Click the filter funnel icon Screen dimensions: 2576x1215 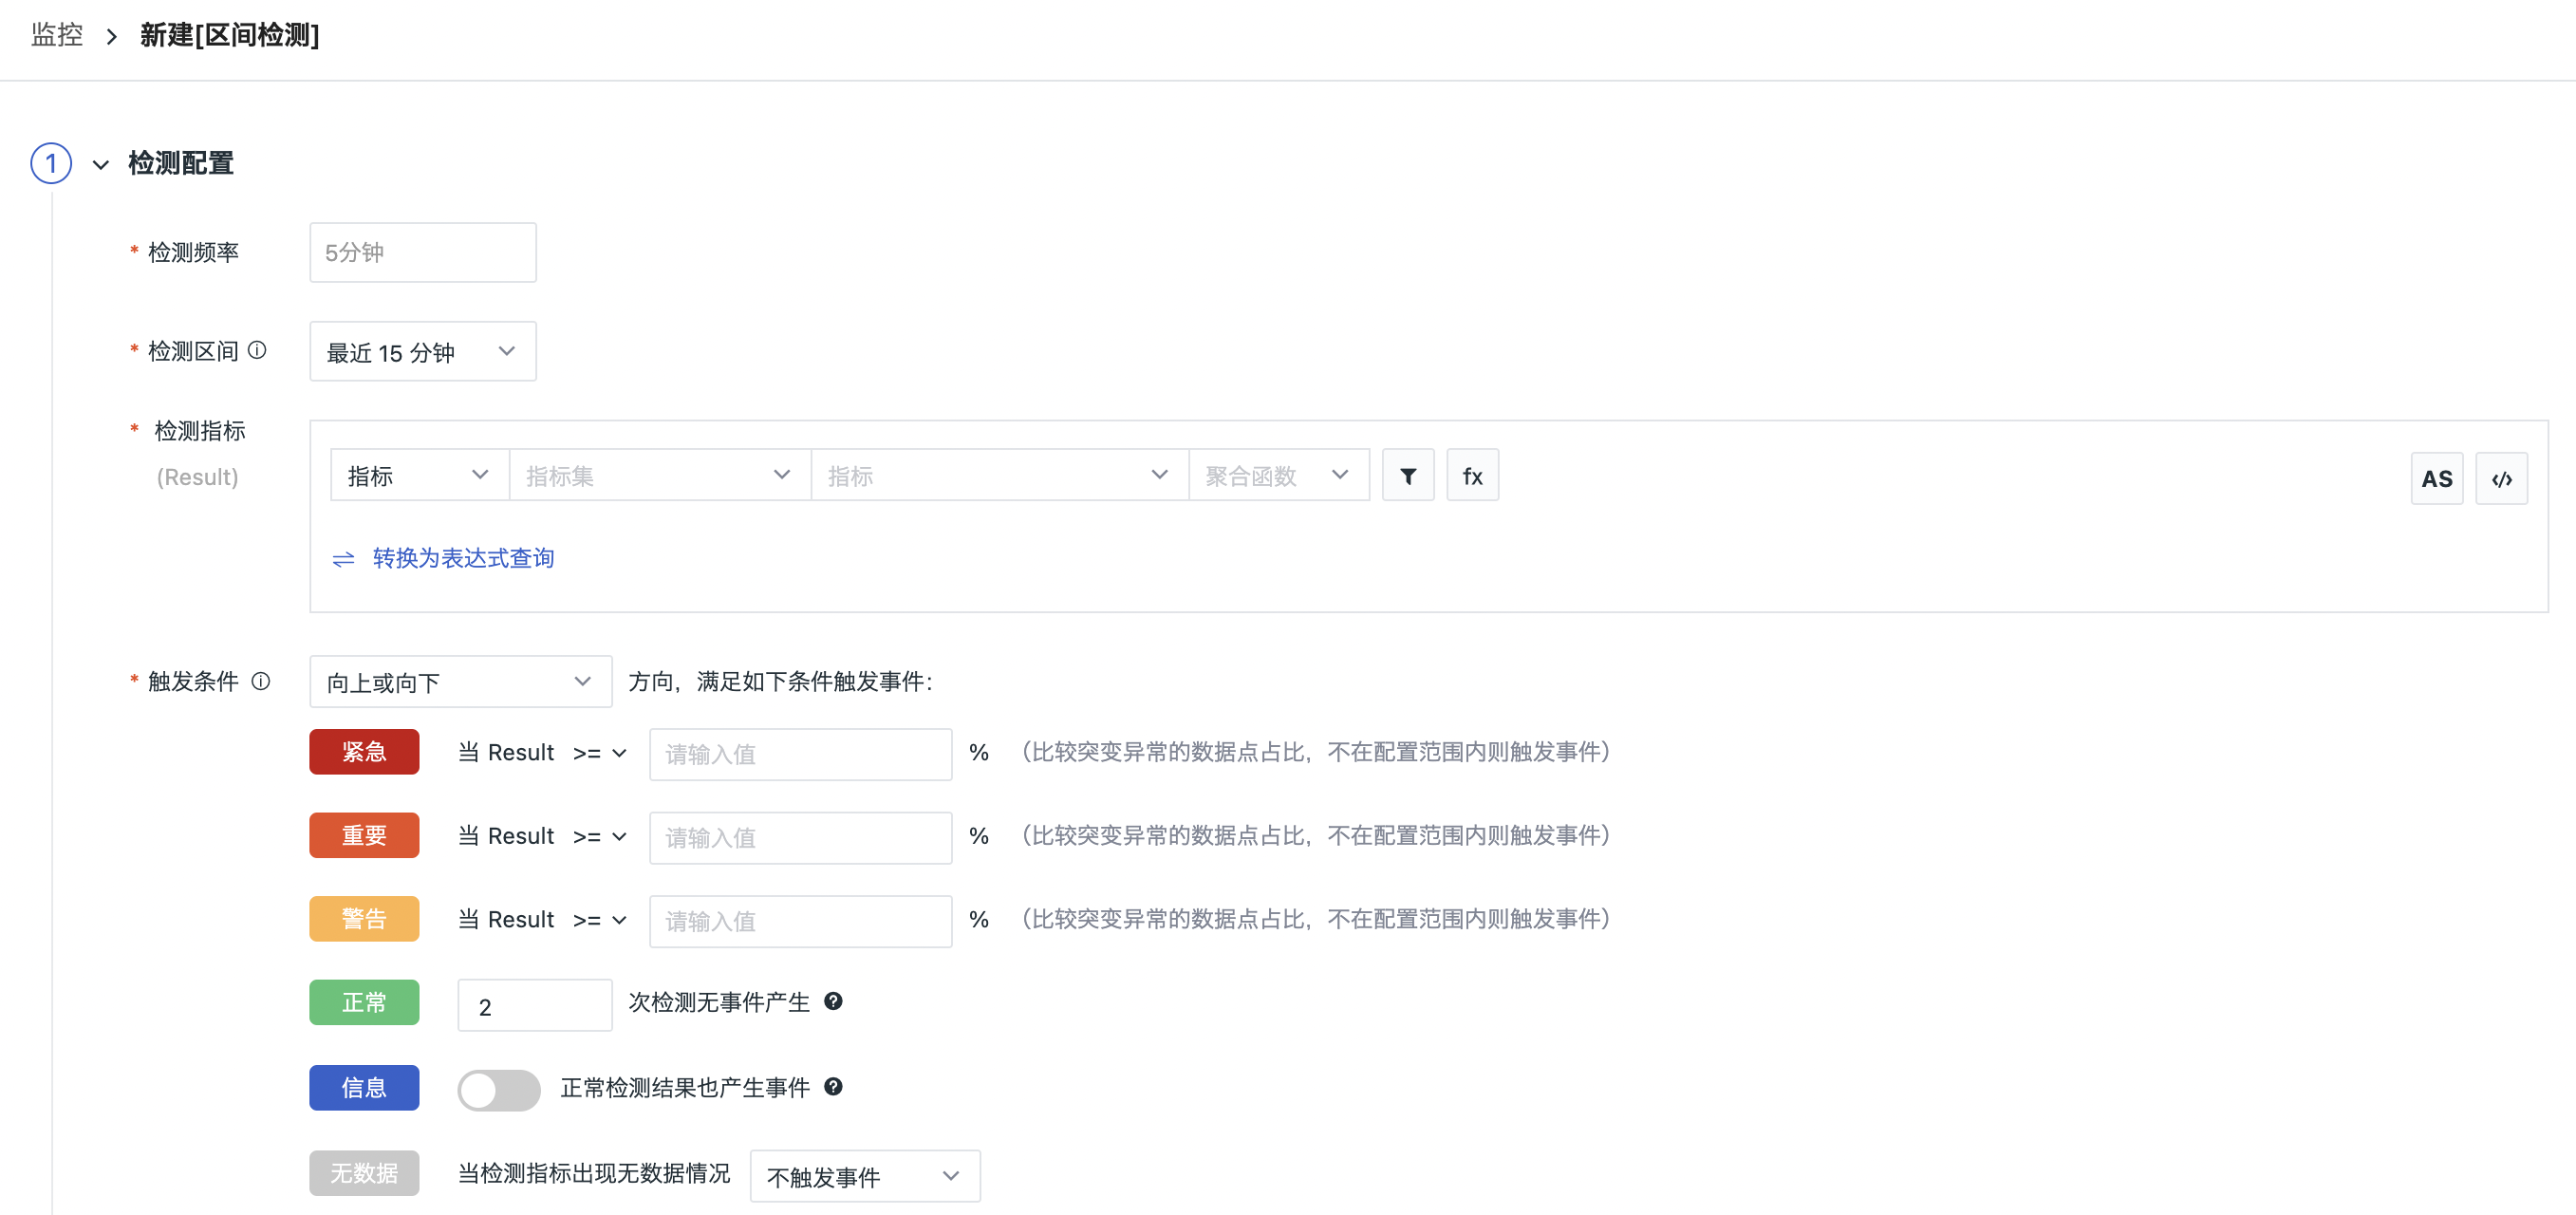click(x=1407, y=476)
